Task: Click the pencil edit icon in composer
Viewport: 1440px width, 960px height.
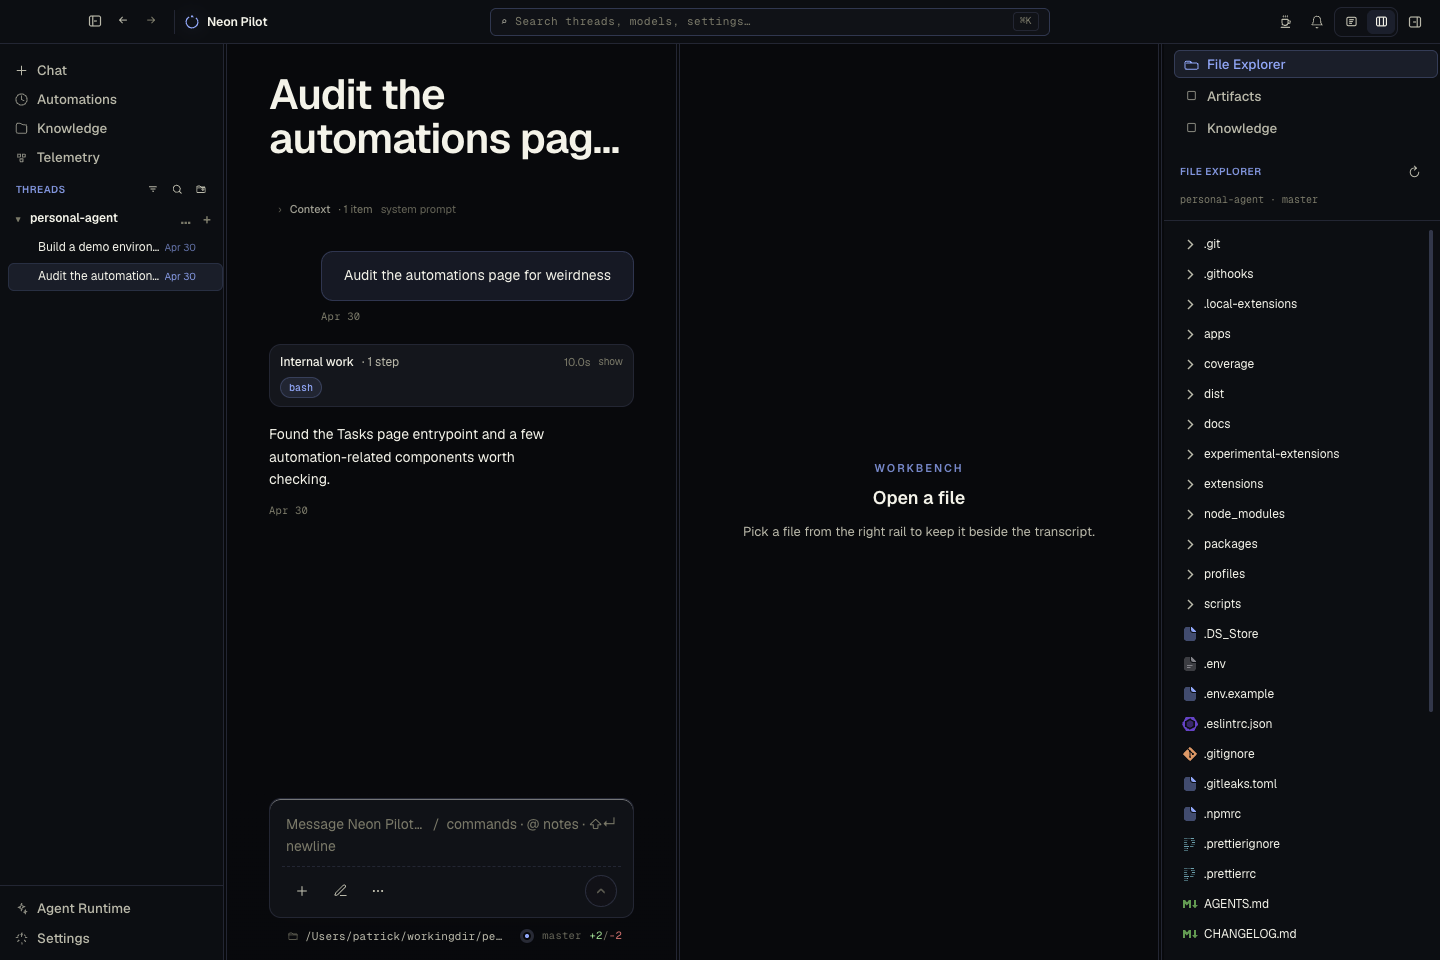Action: [x=340, y=891]
